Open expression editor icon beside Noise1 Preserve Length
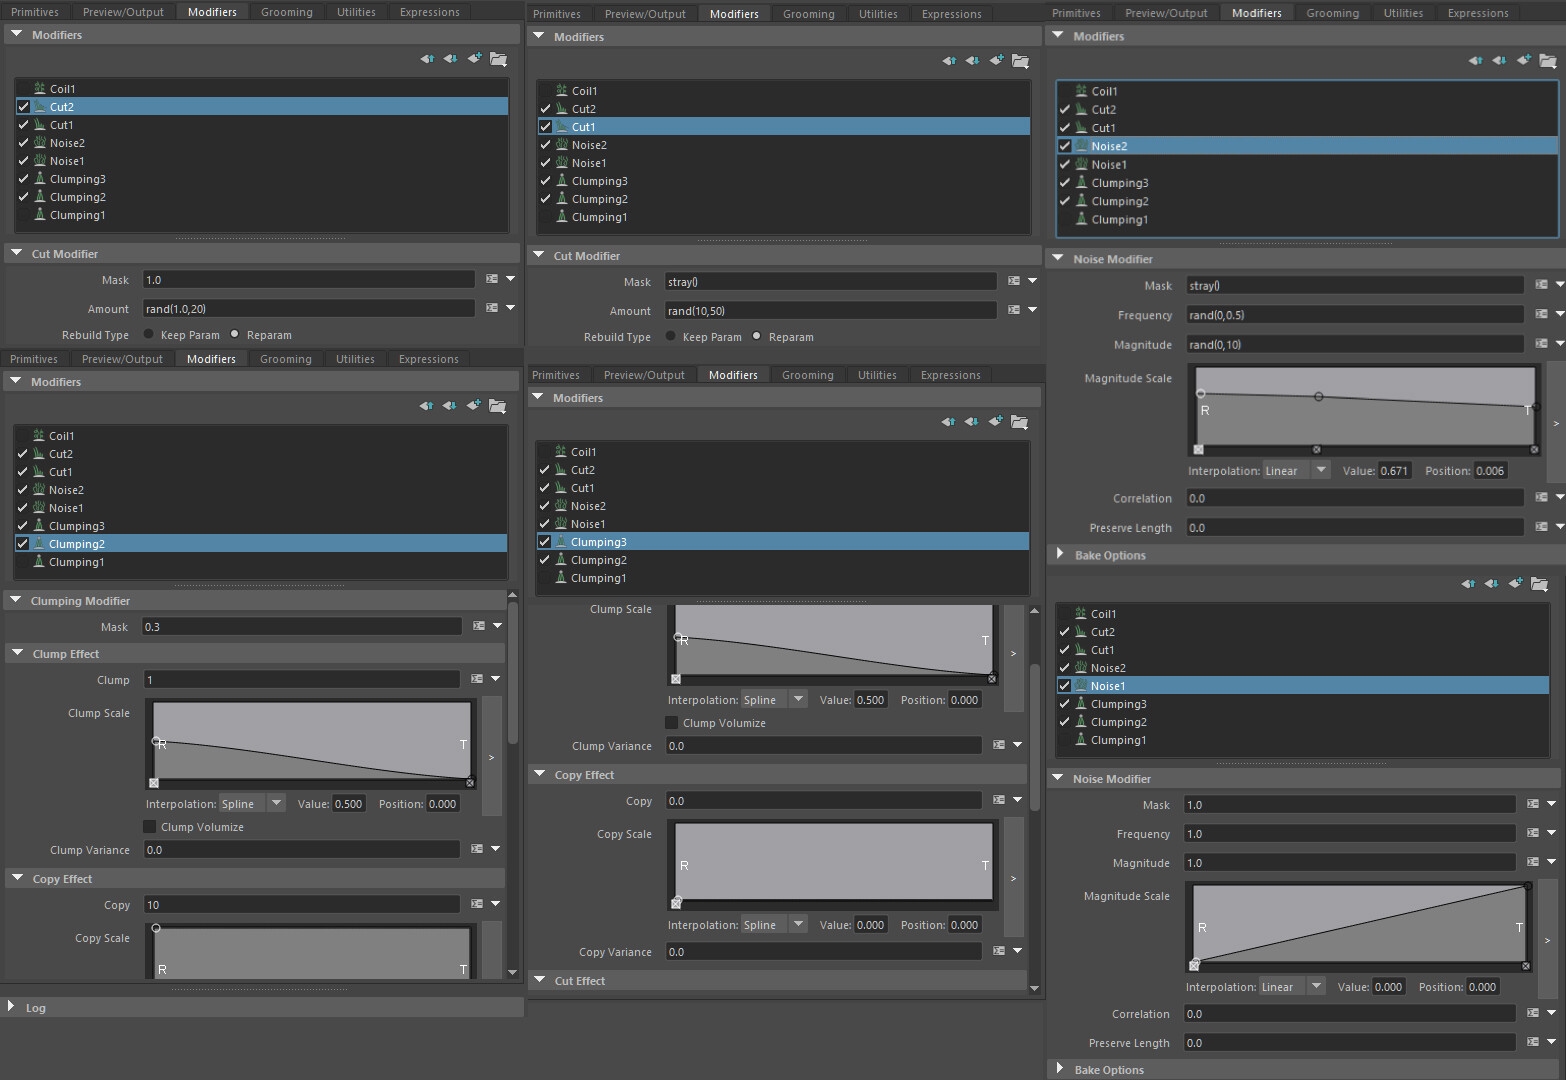 click(x=1533, y=1042)
